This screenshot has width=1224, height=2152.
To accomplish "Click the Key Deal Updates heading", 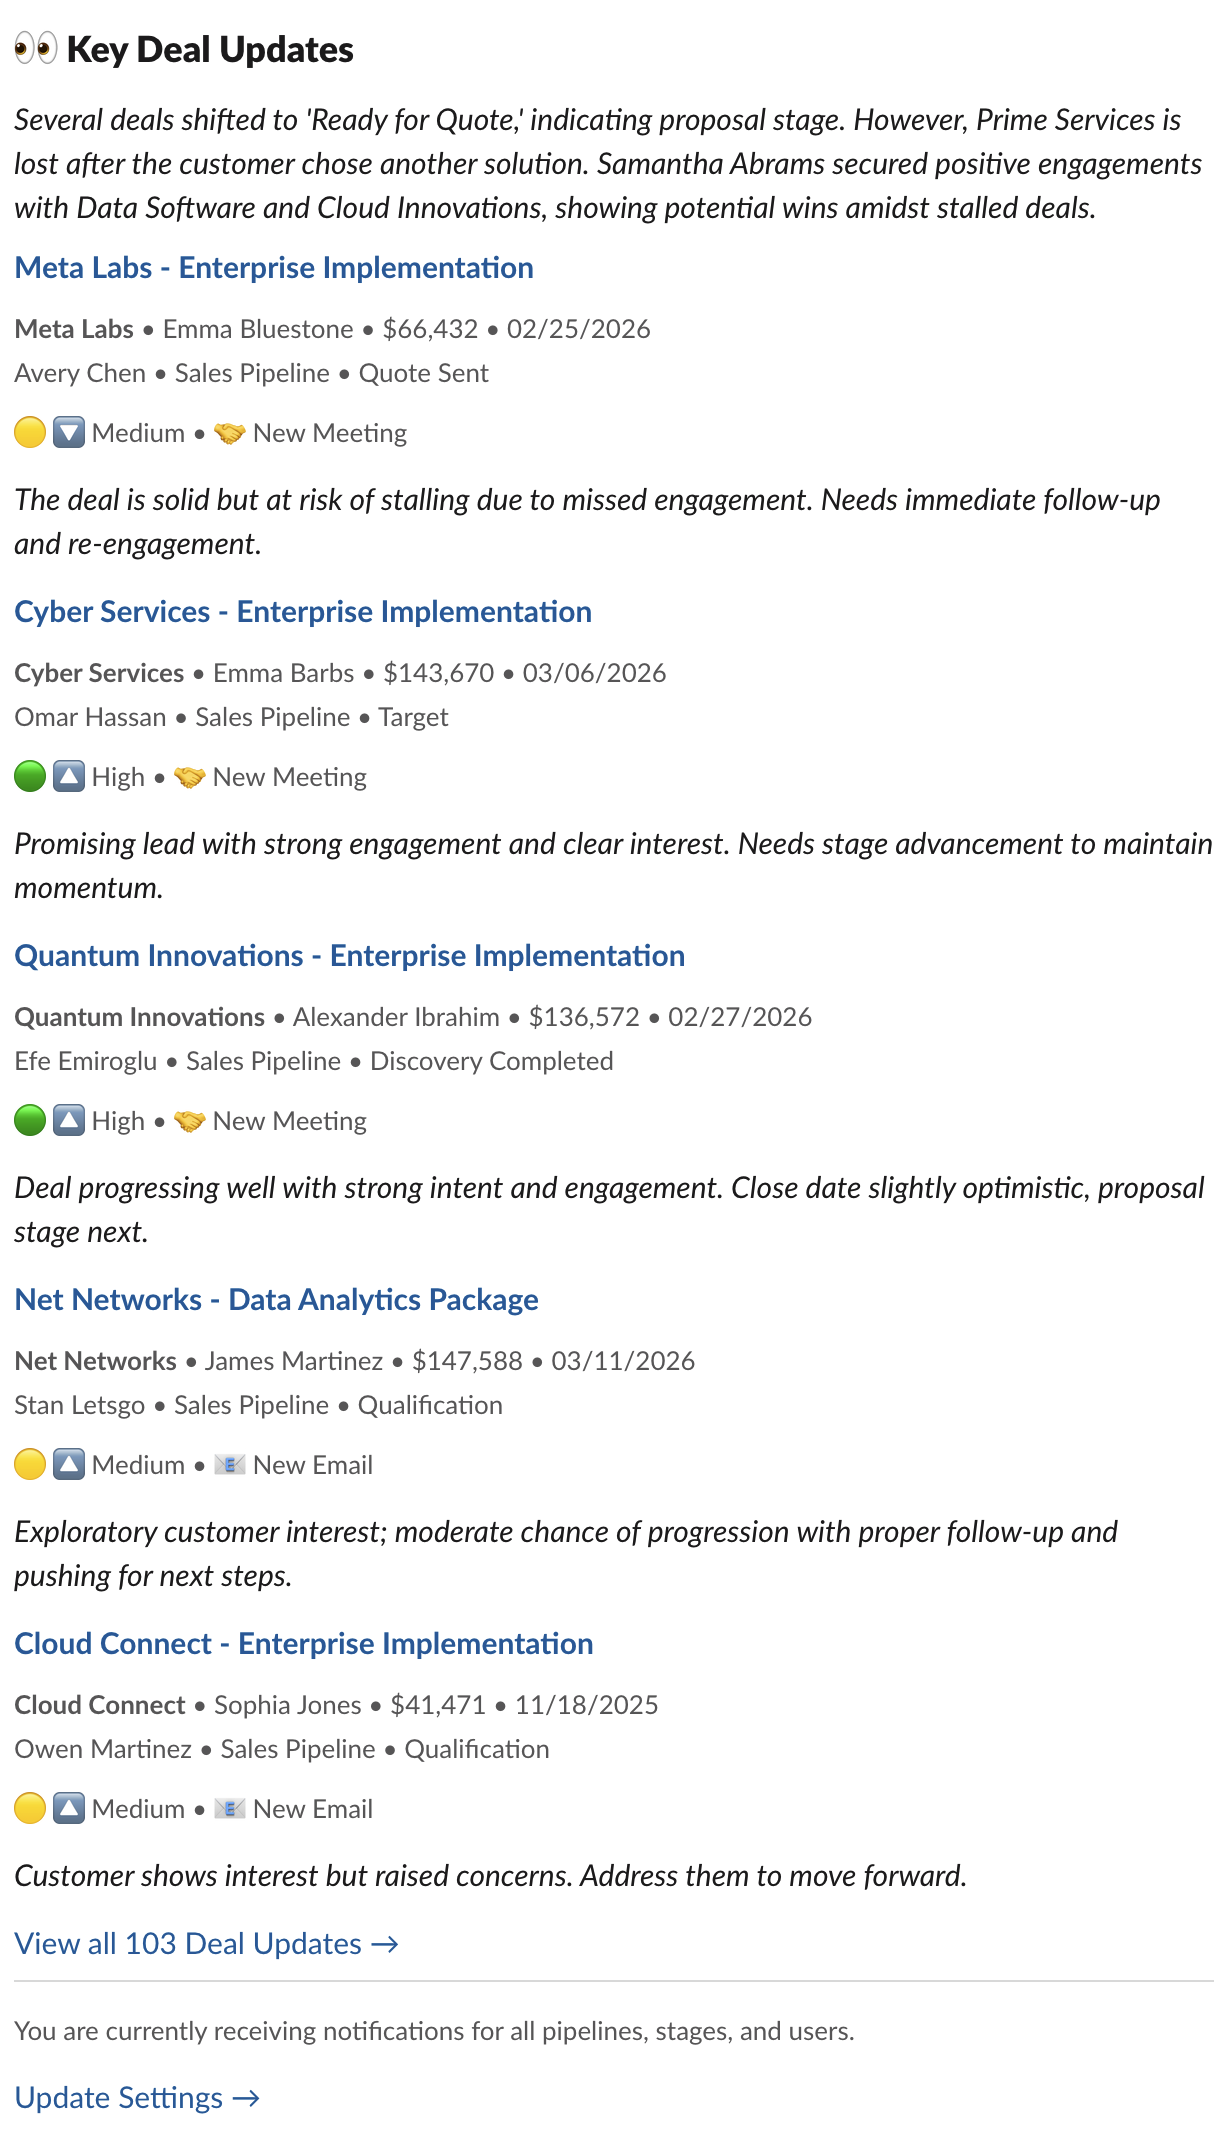I will pos(210,49).
